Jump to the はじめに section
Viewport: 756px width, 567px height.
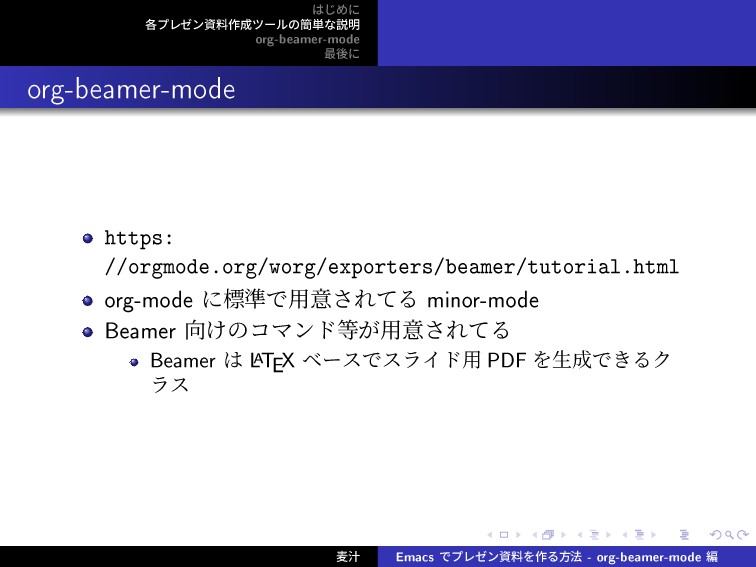[x=336, y=9]
